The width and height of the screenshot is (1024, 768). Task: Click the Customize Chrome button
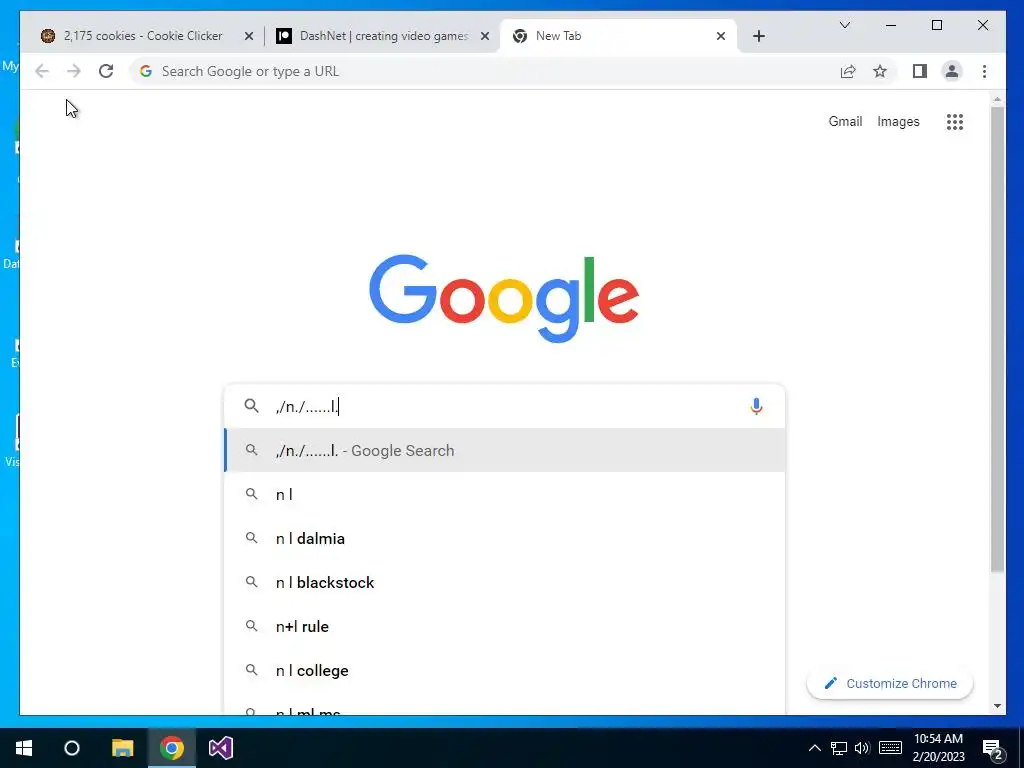(x=889, y=683)
